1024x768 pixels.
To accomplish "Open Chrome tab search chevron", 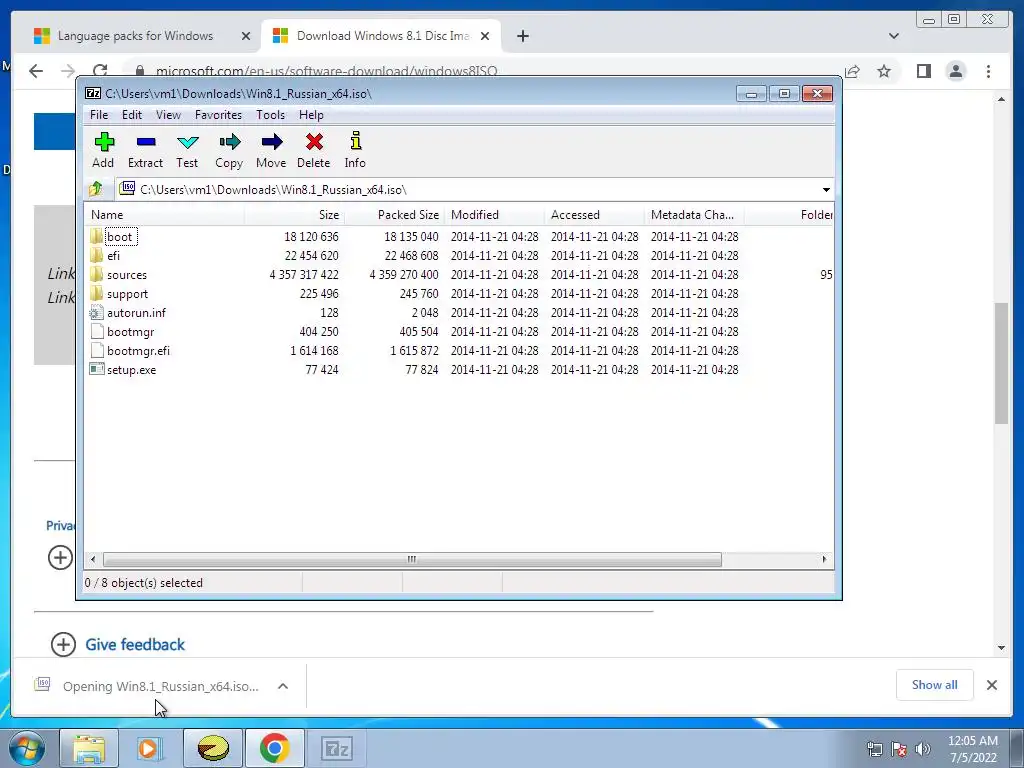I will (893, 36).
